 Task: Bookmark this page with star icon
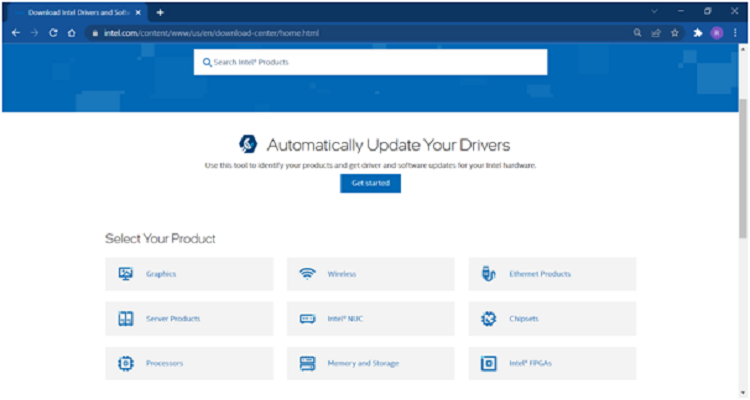click(x=674, y=33)
